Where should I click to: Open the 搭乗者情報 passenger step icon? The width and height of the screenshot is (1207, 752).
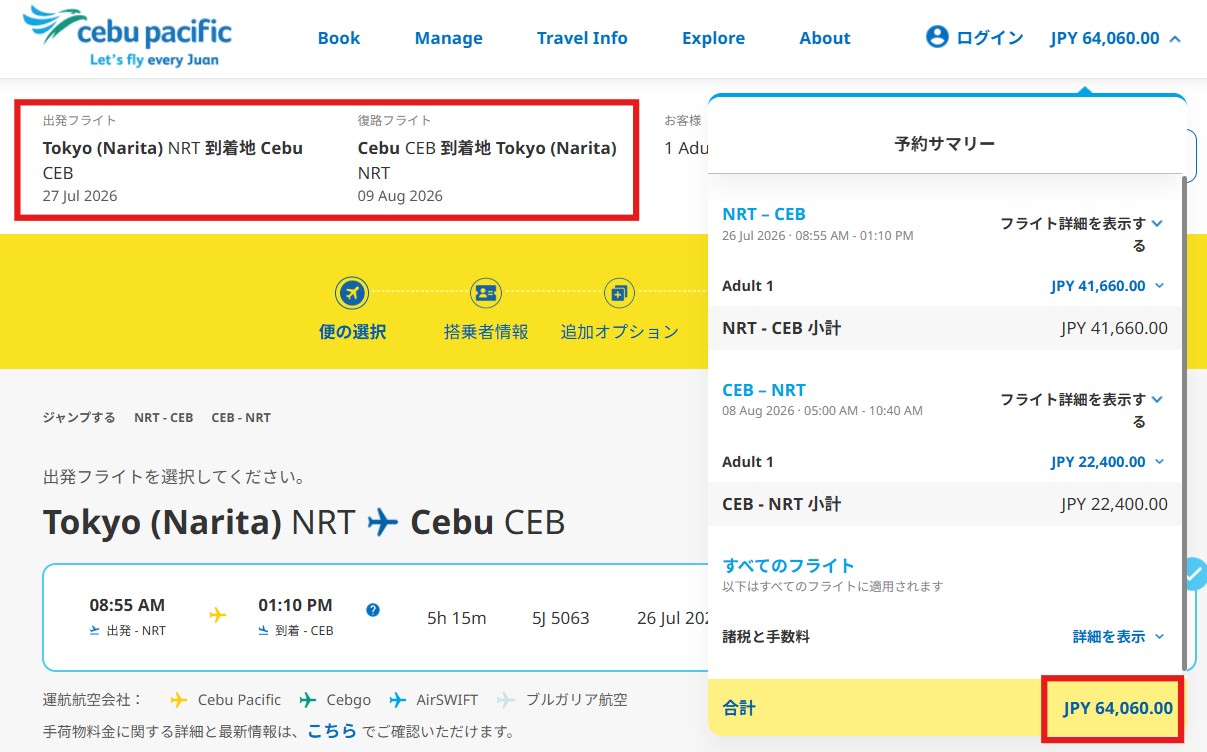(485, 291)
